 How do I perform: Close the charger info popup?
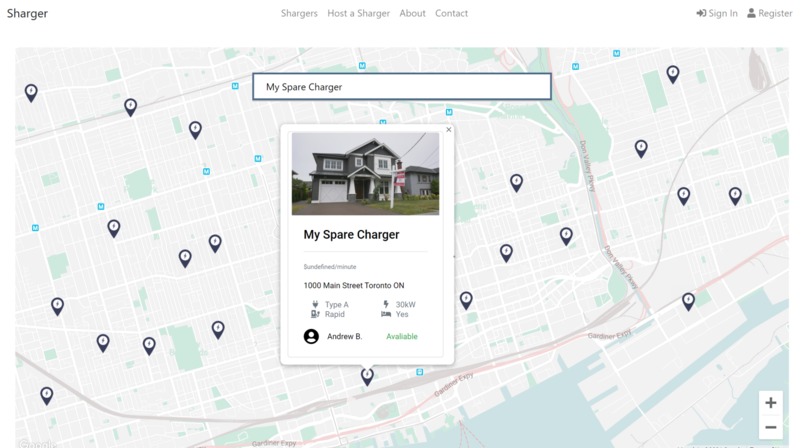click(x=449, y=129)
